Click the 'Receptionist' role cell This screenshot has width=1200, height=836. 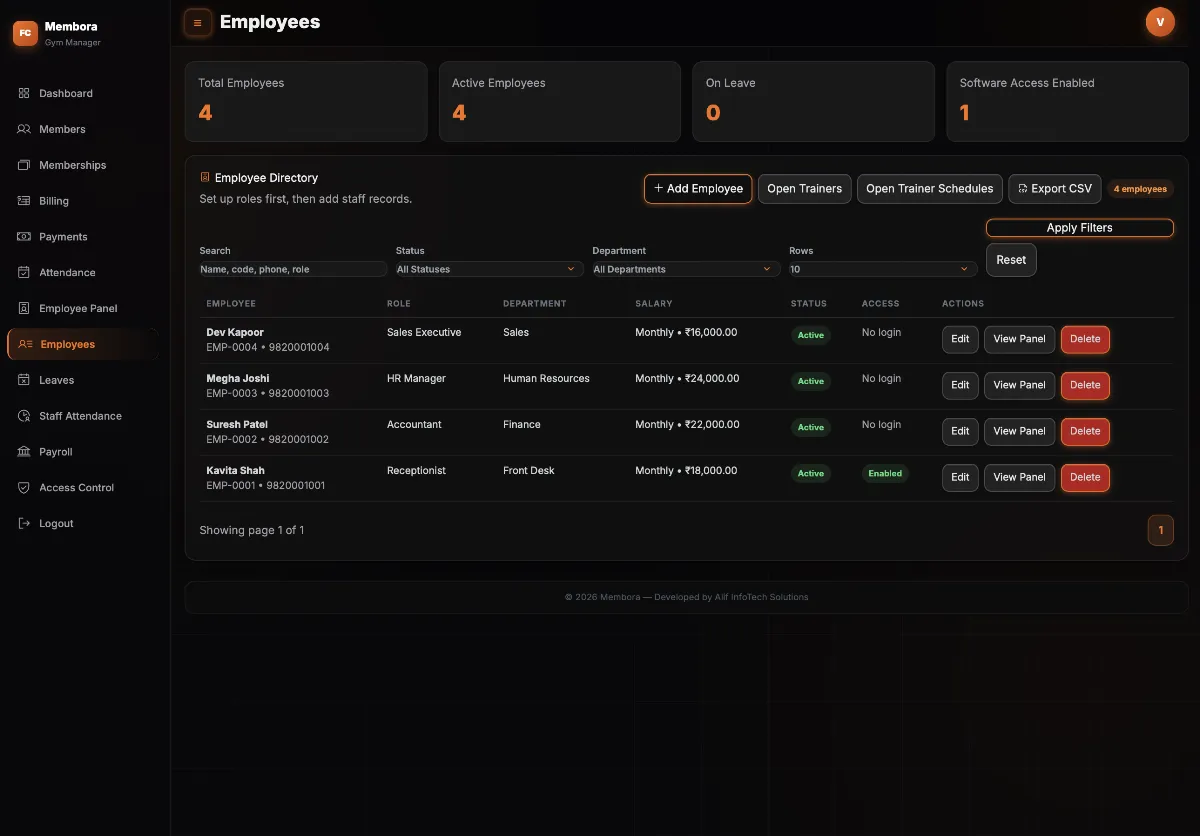coord(416,470)
